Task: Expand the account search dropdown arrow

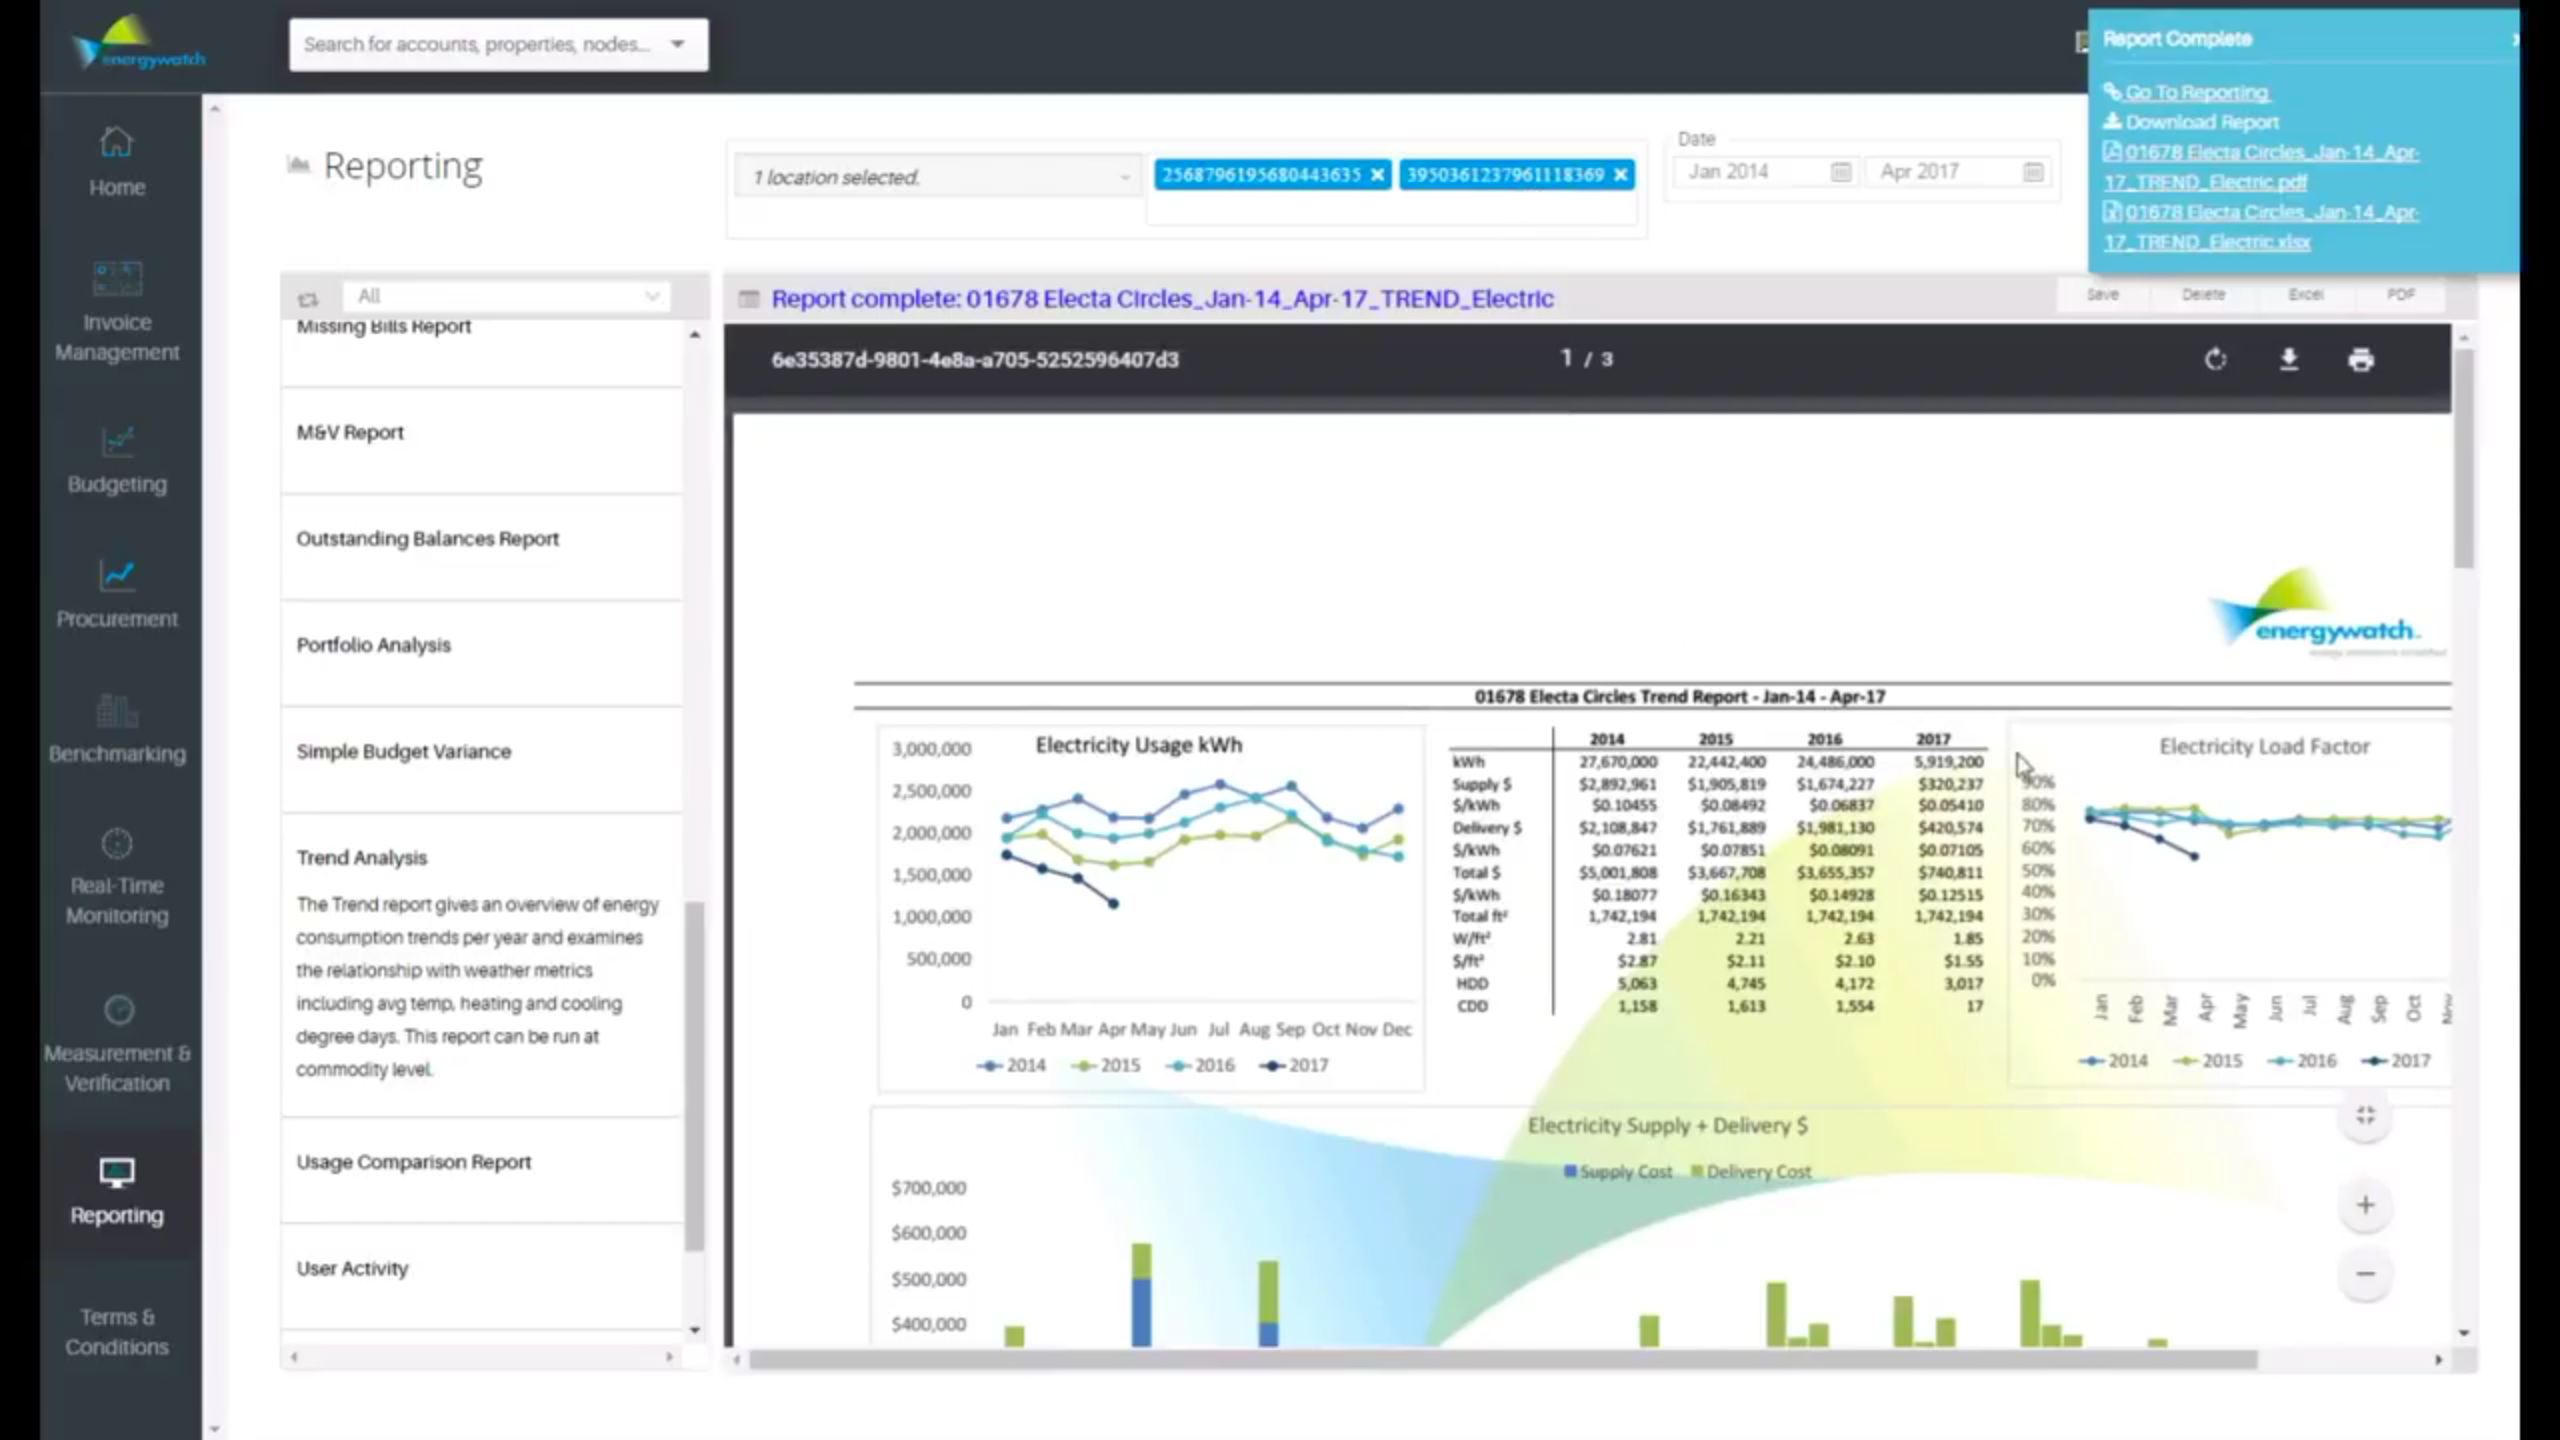Action: click(x=678, y=44)
